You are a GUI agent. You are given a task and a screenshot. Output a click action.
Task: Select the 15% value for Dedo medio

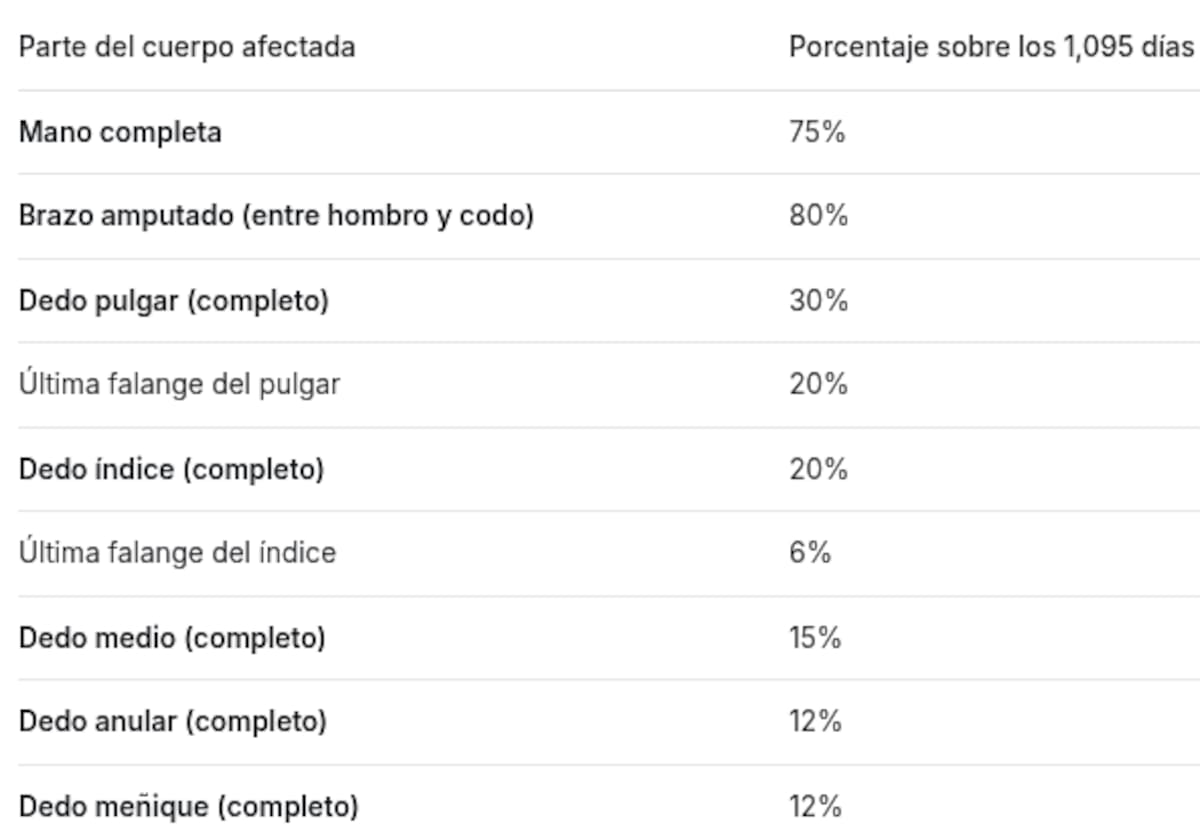[x=815, y=638]
